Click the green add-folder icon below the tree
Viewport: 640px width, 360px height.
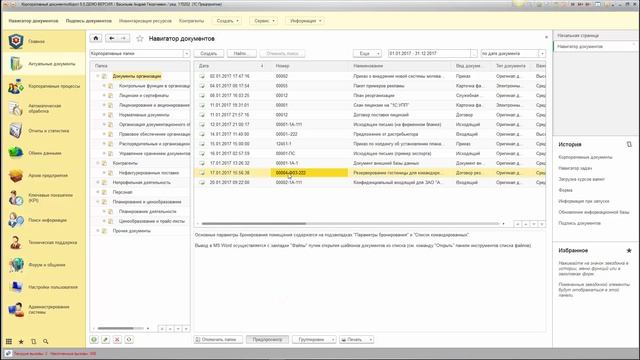[94, 340]
